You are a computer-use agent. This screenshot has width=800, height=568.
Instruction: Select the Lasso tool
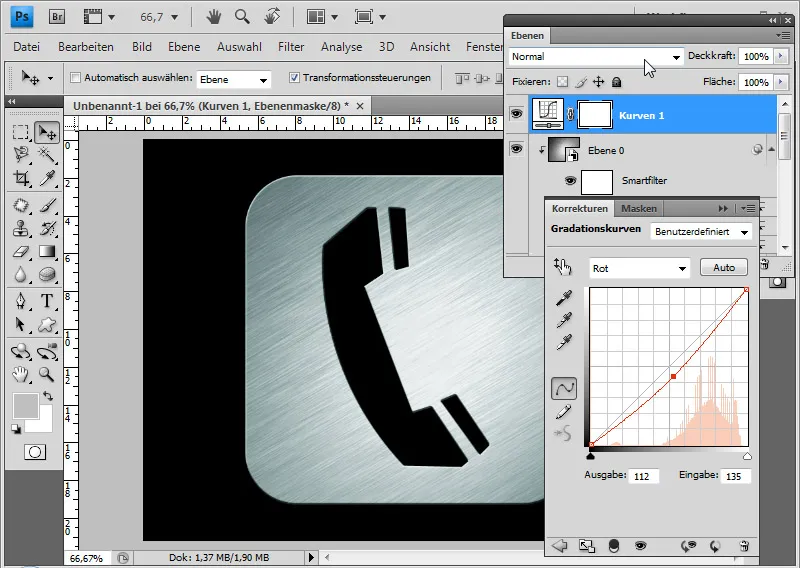pos(20,155)
